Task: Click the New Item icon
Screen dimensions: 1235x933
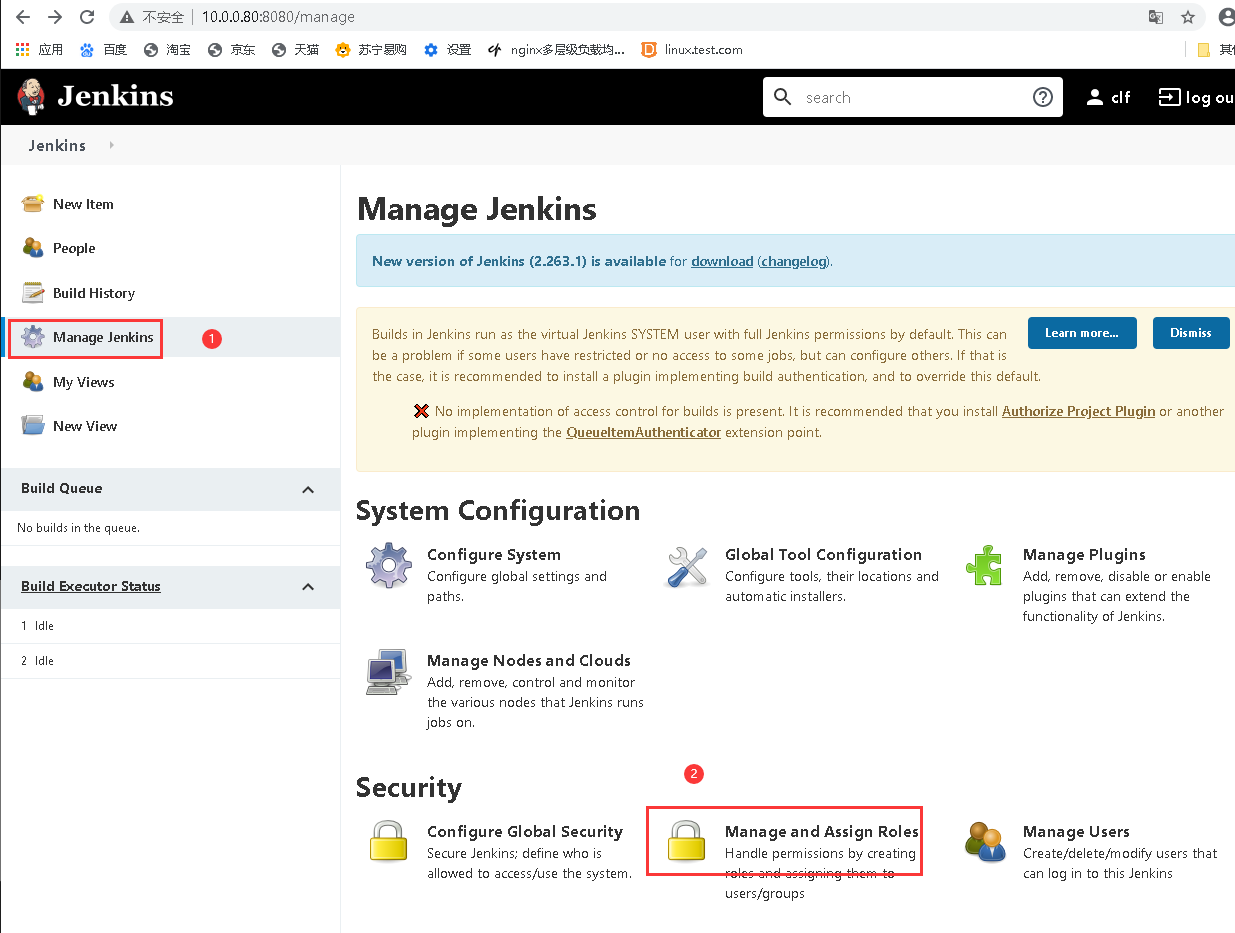Action: click(x=33, y=204)
